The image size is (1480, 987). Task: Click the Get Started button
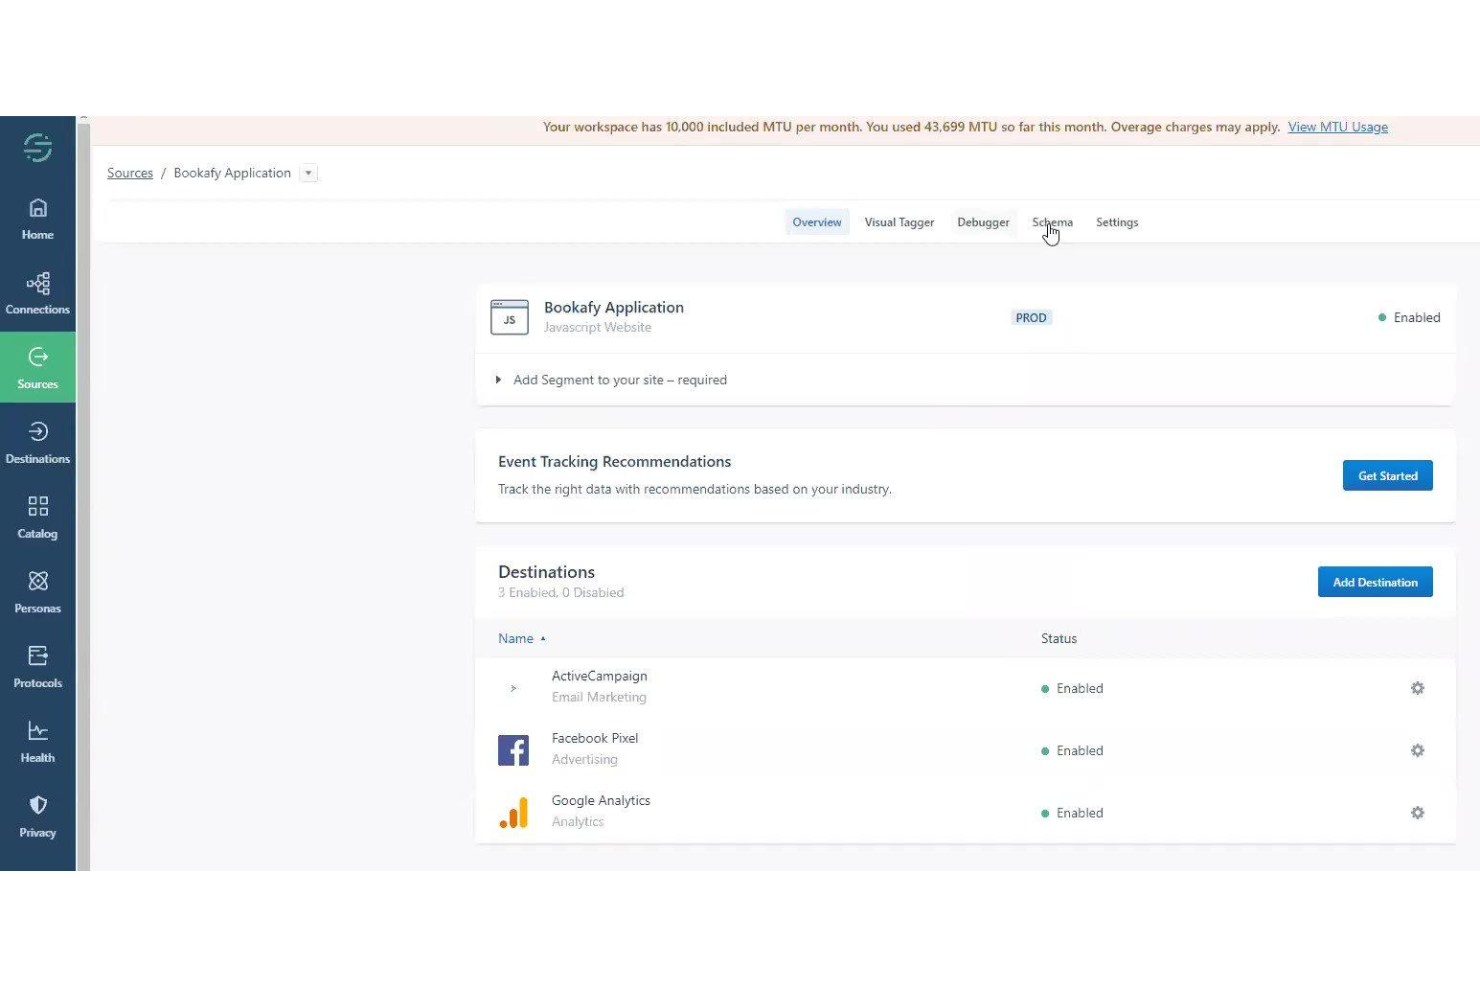click(1387, 476)
